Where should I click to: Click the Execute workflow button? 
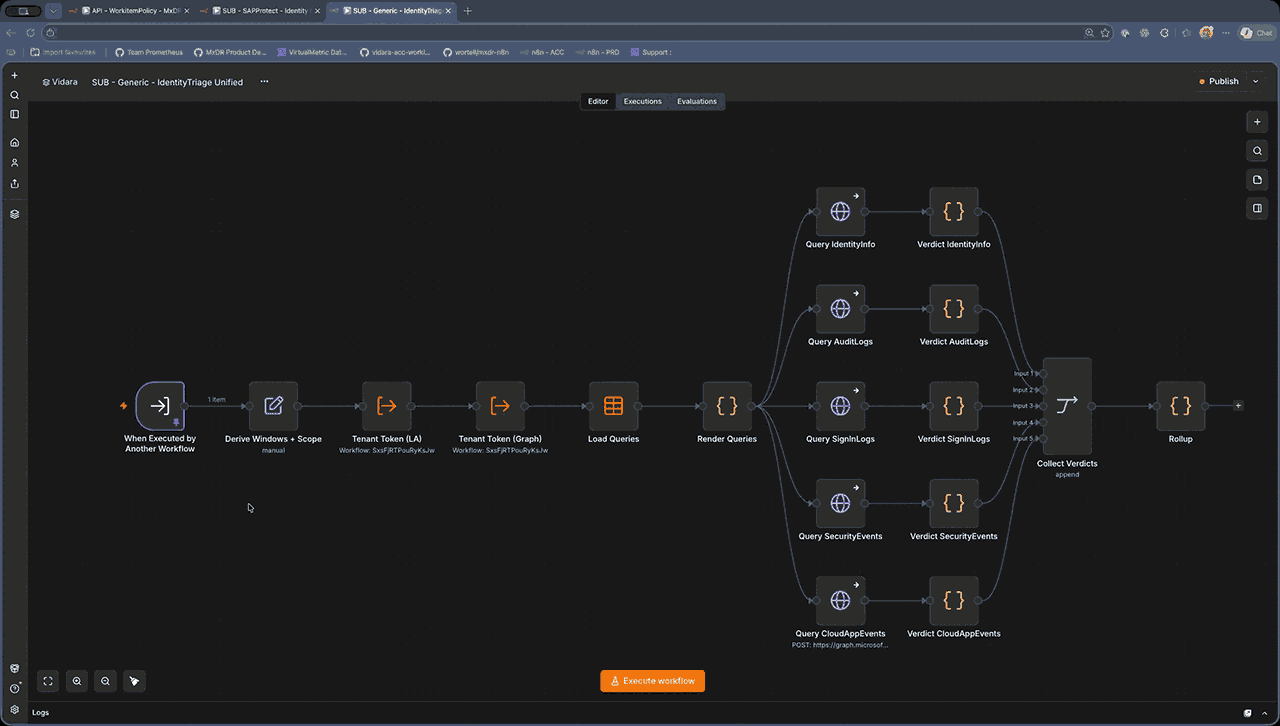pyautogui.click(x=653, y=681)
